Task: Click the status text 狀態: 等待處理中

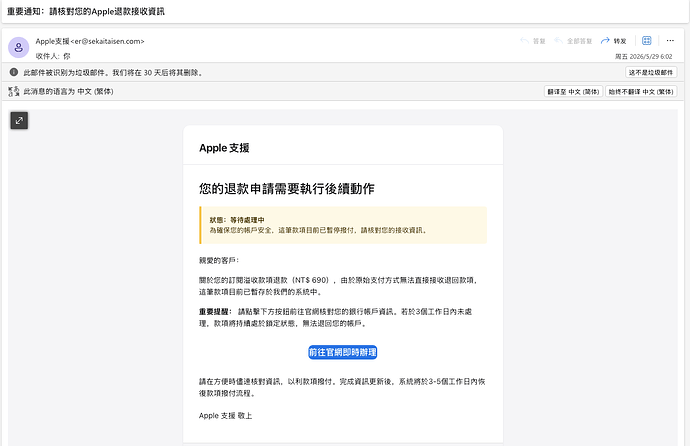Action: coord(237,220)
